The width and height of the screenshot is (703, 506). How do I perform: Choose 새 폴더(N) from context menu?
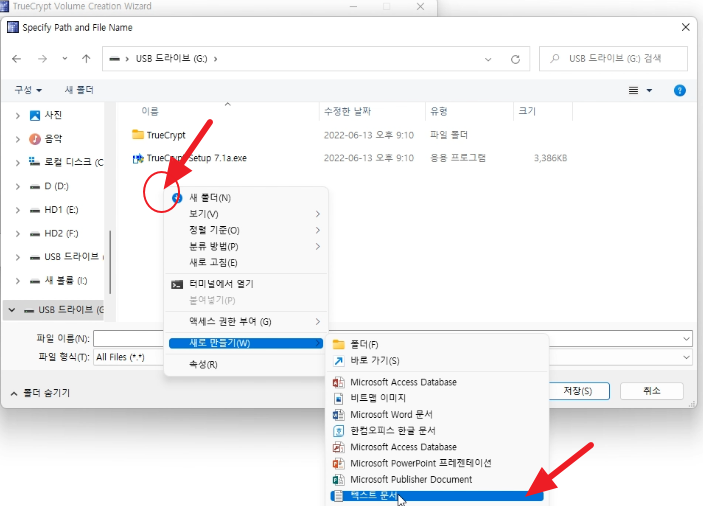[246, 198]
